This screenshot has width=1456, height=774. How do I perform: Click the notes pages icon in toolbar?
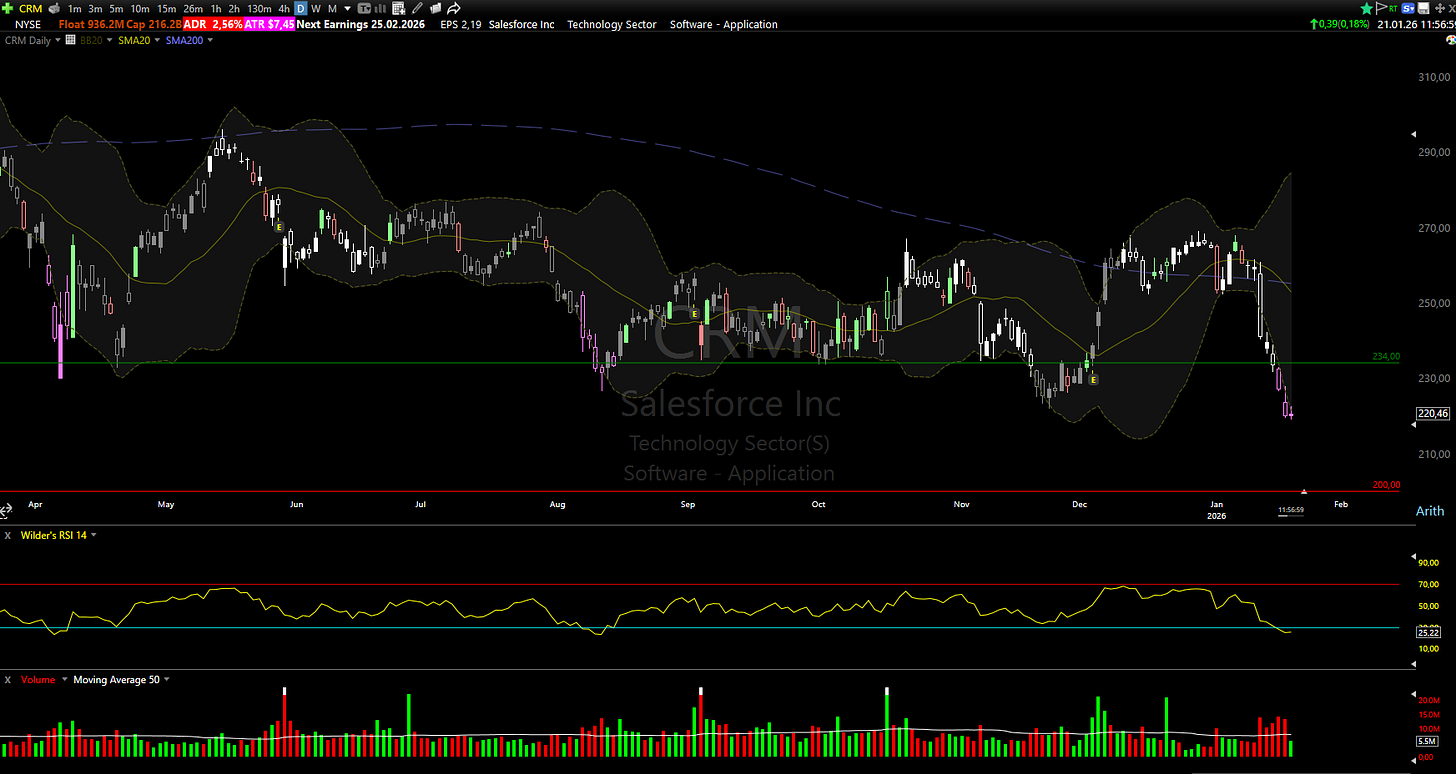coord(435,8)
